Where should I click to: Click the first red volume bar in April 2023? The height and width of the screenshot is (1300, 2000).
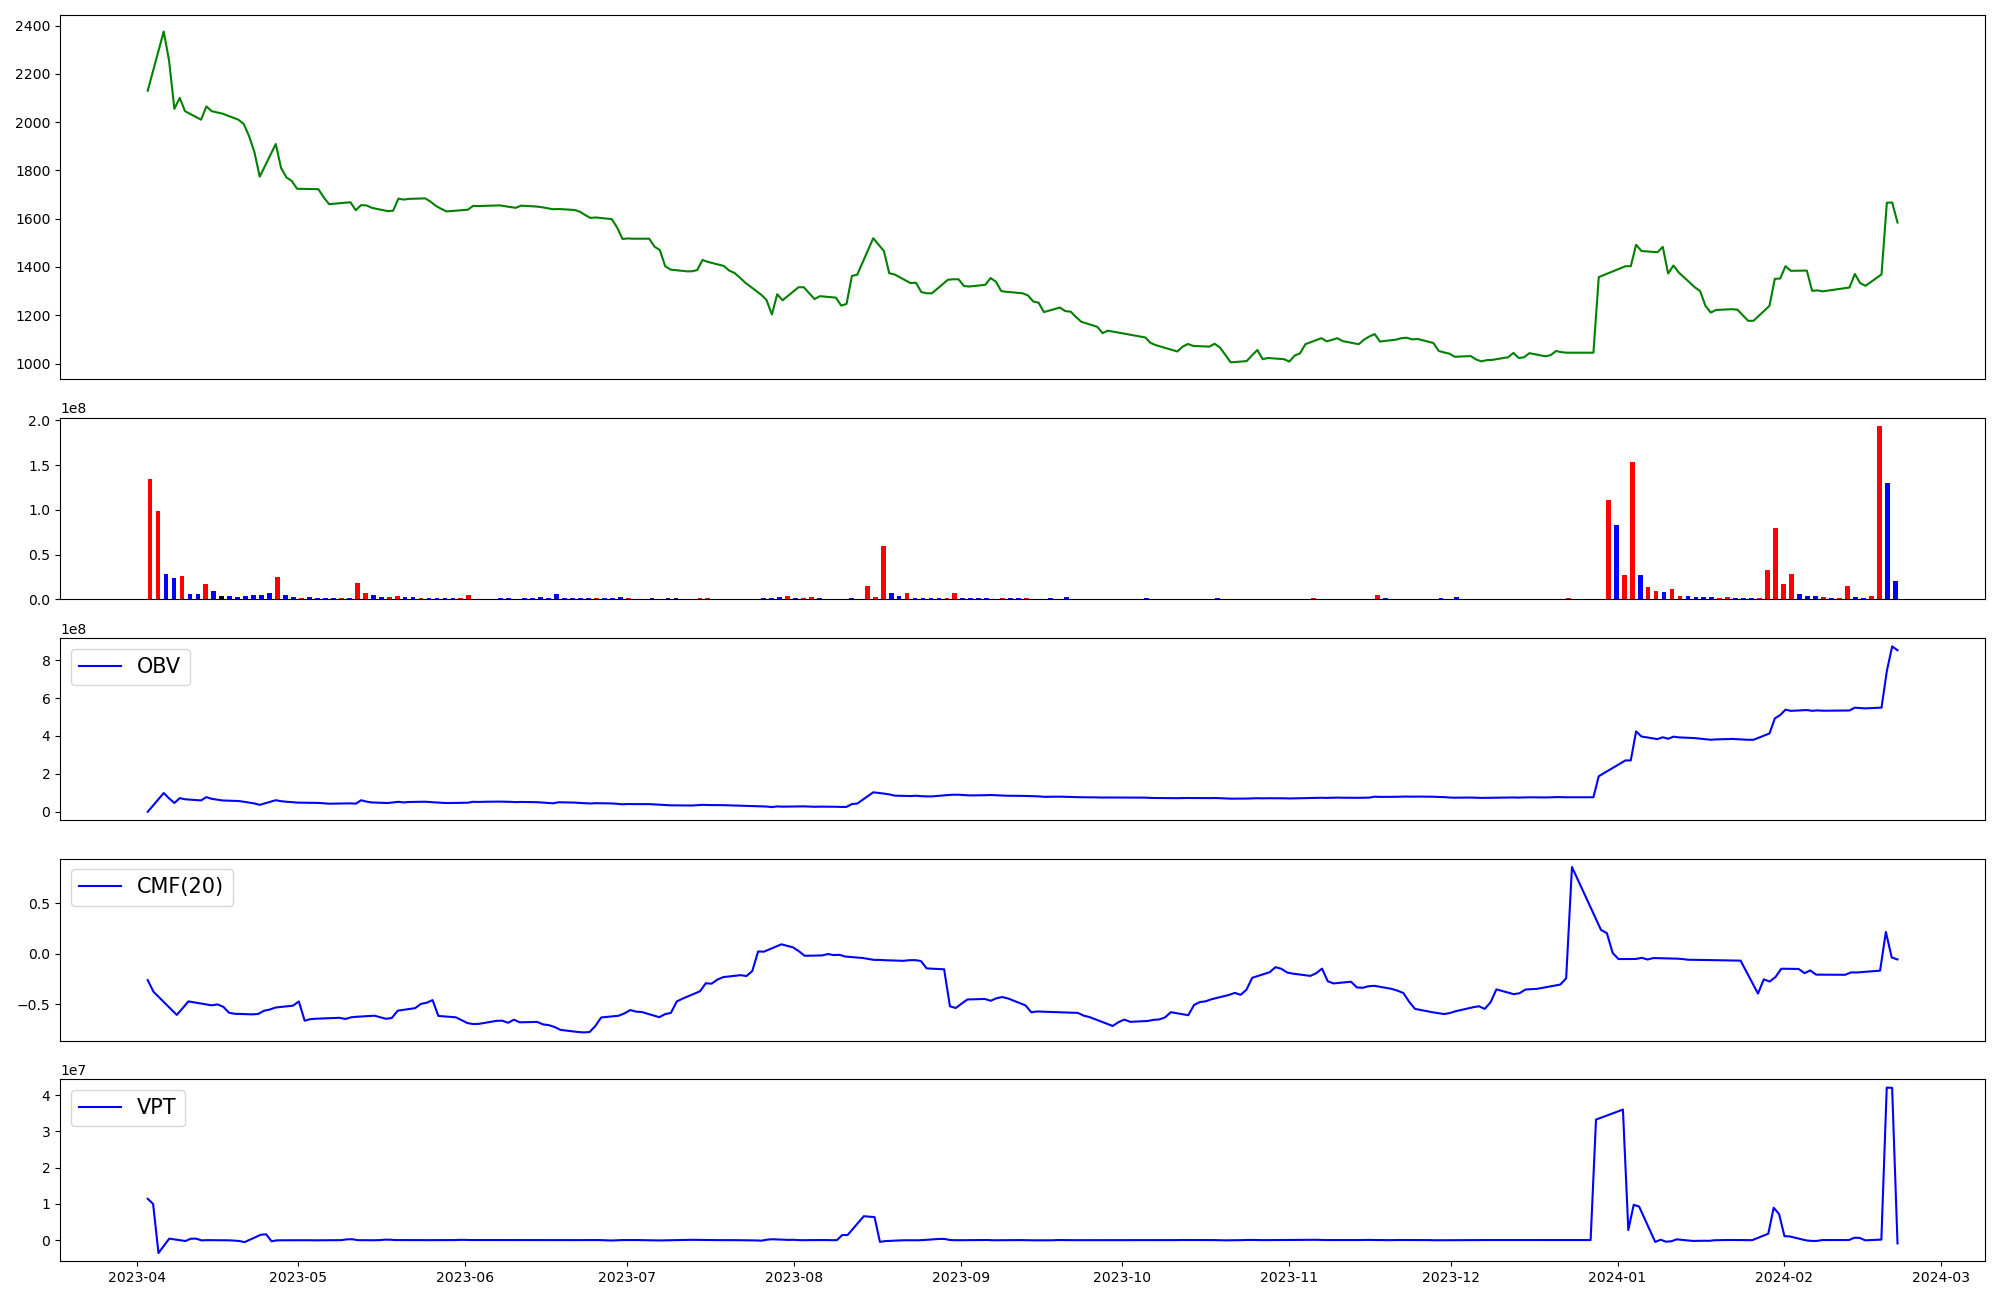150,538
